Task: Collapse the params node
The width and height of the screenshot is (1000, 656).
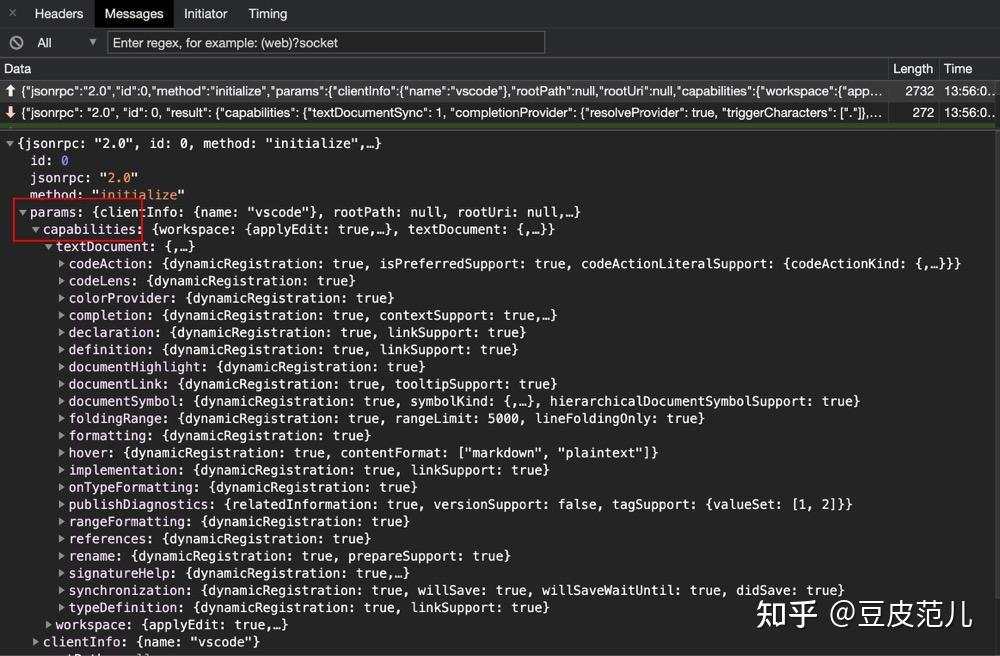Action: click(x=23, y=211)
